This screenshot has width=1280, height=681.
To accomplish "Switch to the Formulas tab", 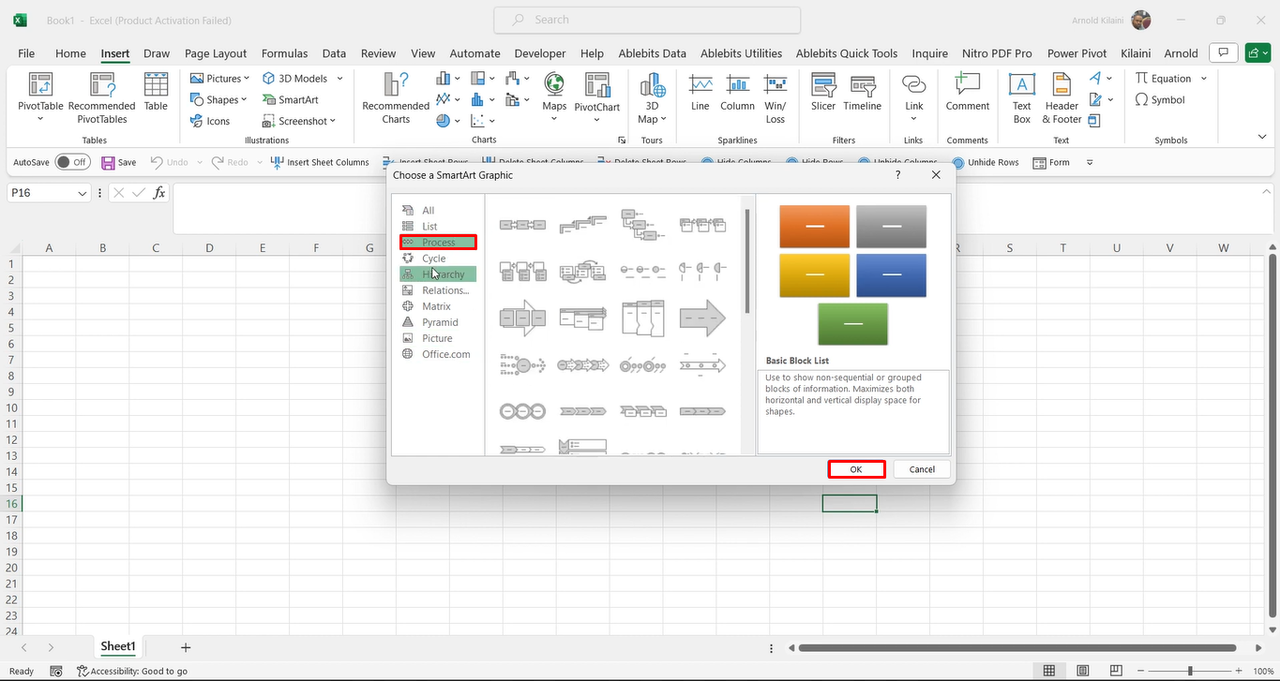I will tap(284, 53).
